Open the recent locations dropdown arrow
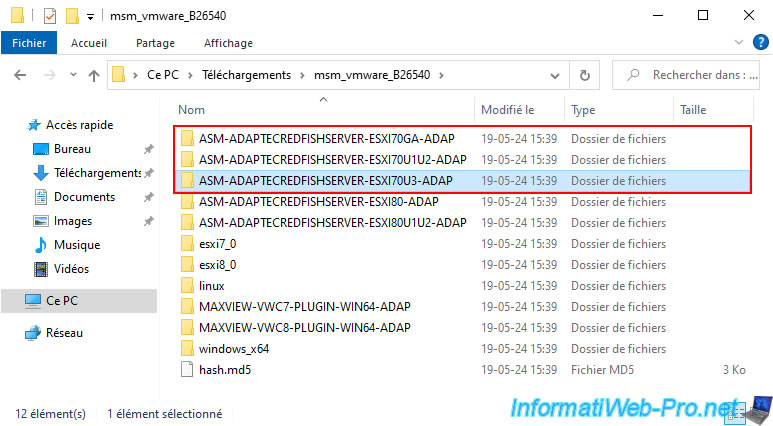 (70, 75)
